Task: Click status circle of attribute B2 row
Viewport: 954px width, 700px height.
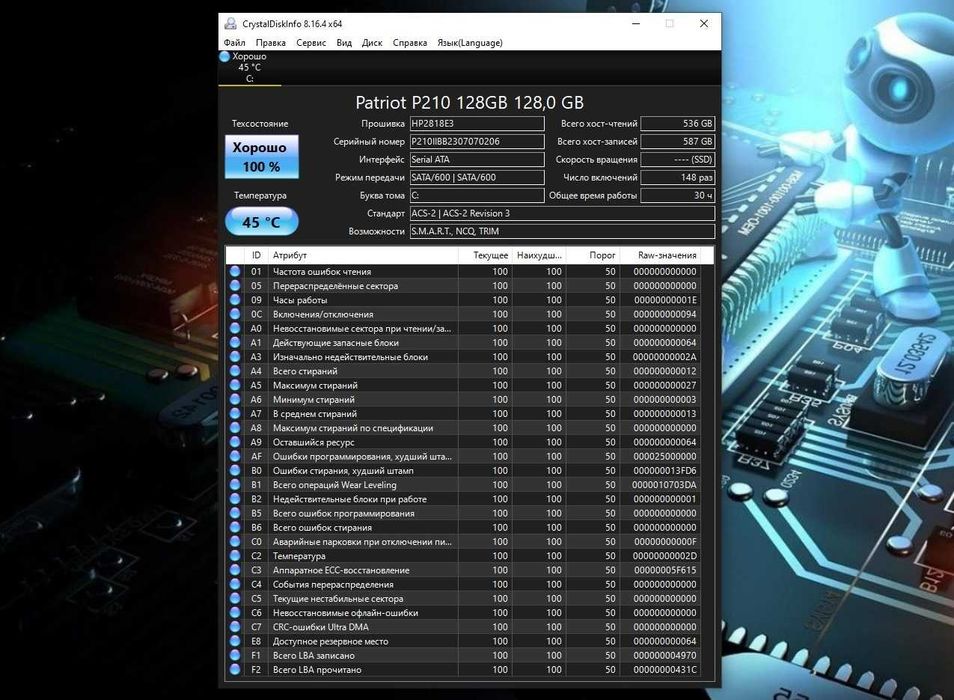Action: click(x=235, y=499)
